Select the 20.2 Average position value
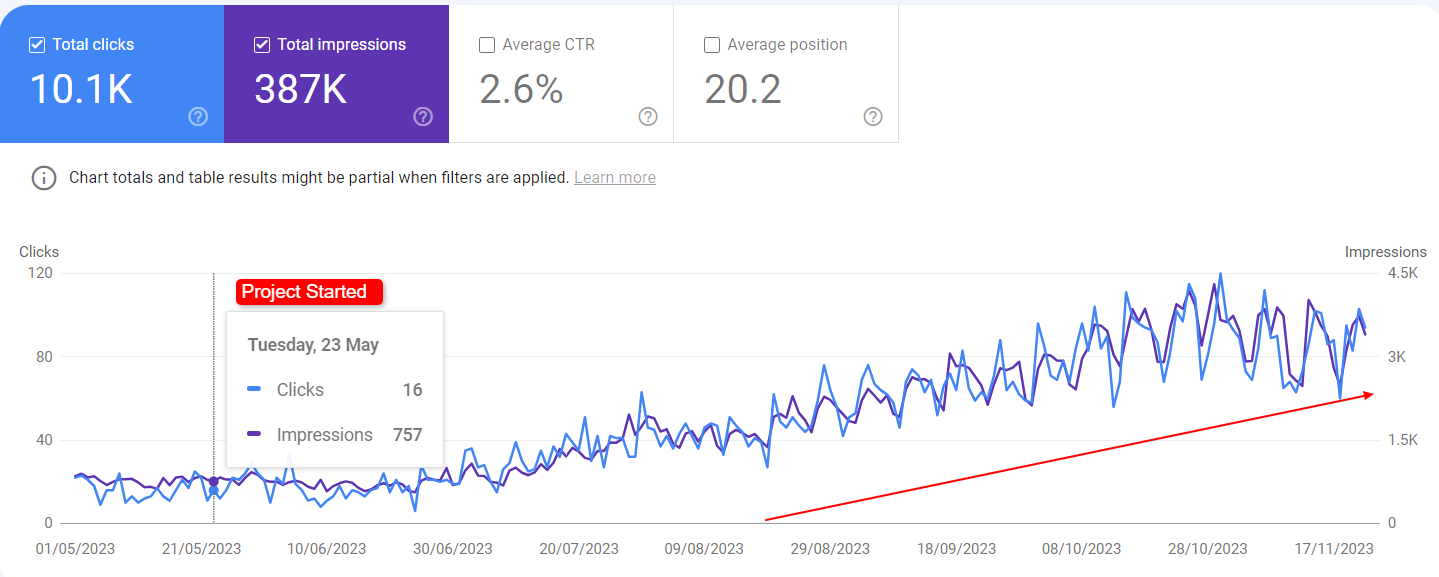Viewport: 1439px width, 577px height. pyautogui.click(x=743, y=90)
